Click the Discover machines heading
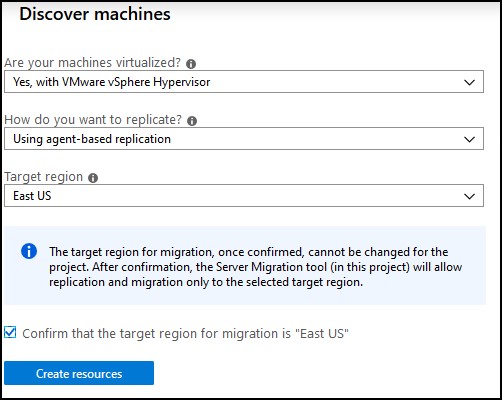The image size is (502, 400). coord(95,14)
